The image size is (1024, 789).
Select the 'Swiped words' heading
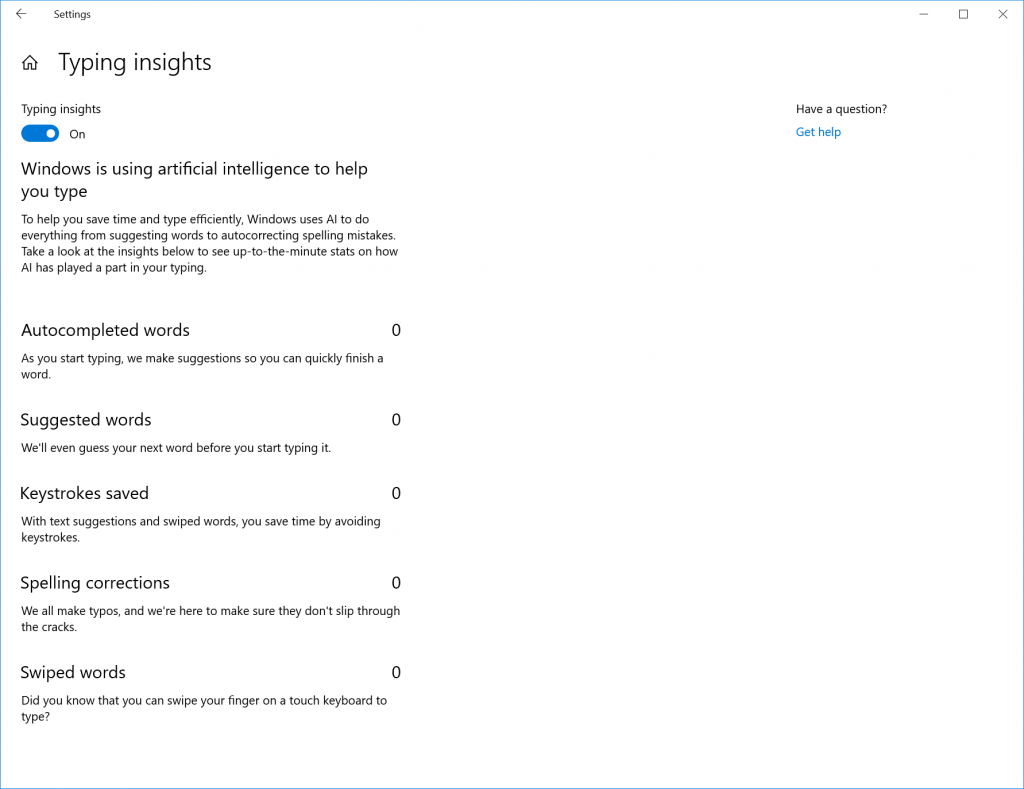tap(73, 672)
